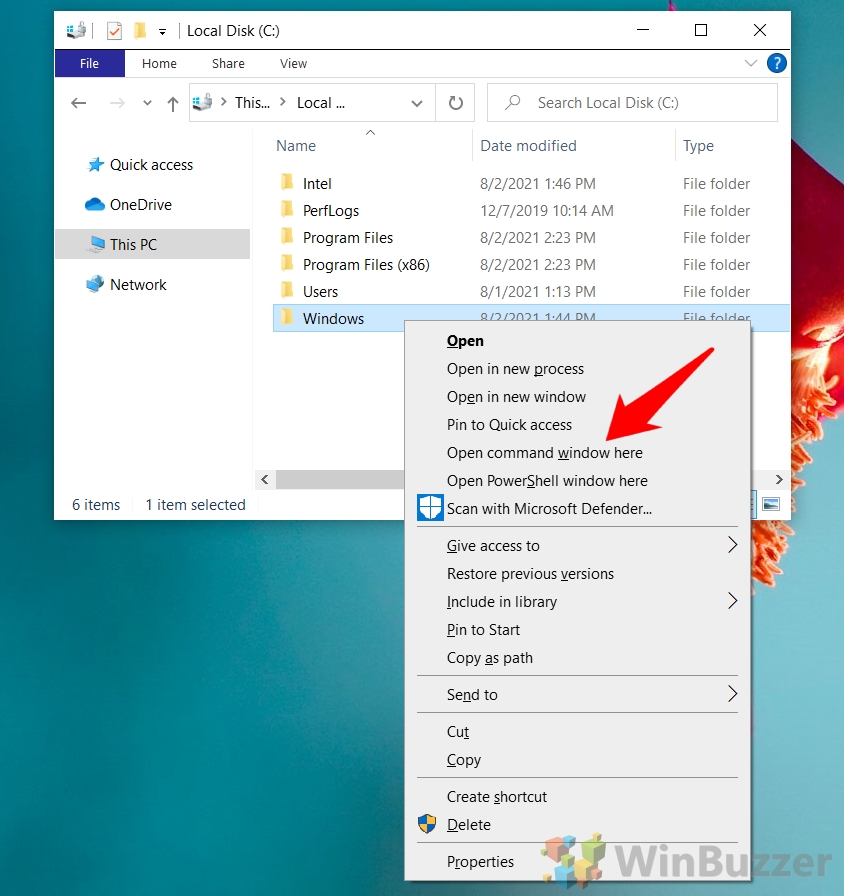Expand the address bar dropdown
Viewport: 844px width, 896px height.
click(417, 102)
